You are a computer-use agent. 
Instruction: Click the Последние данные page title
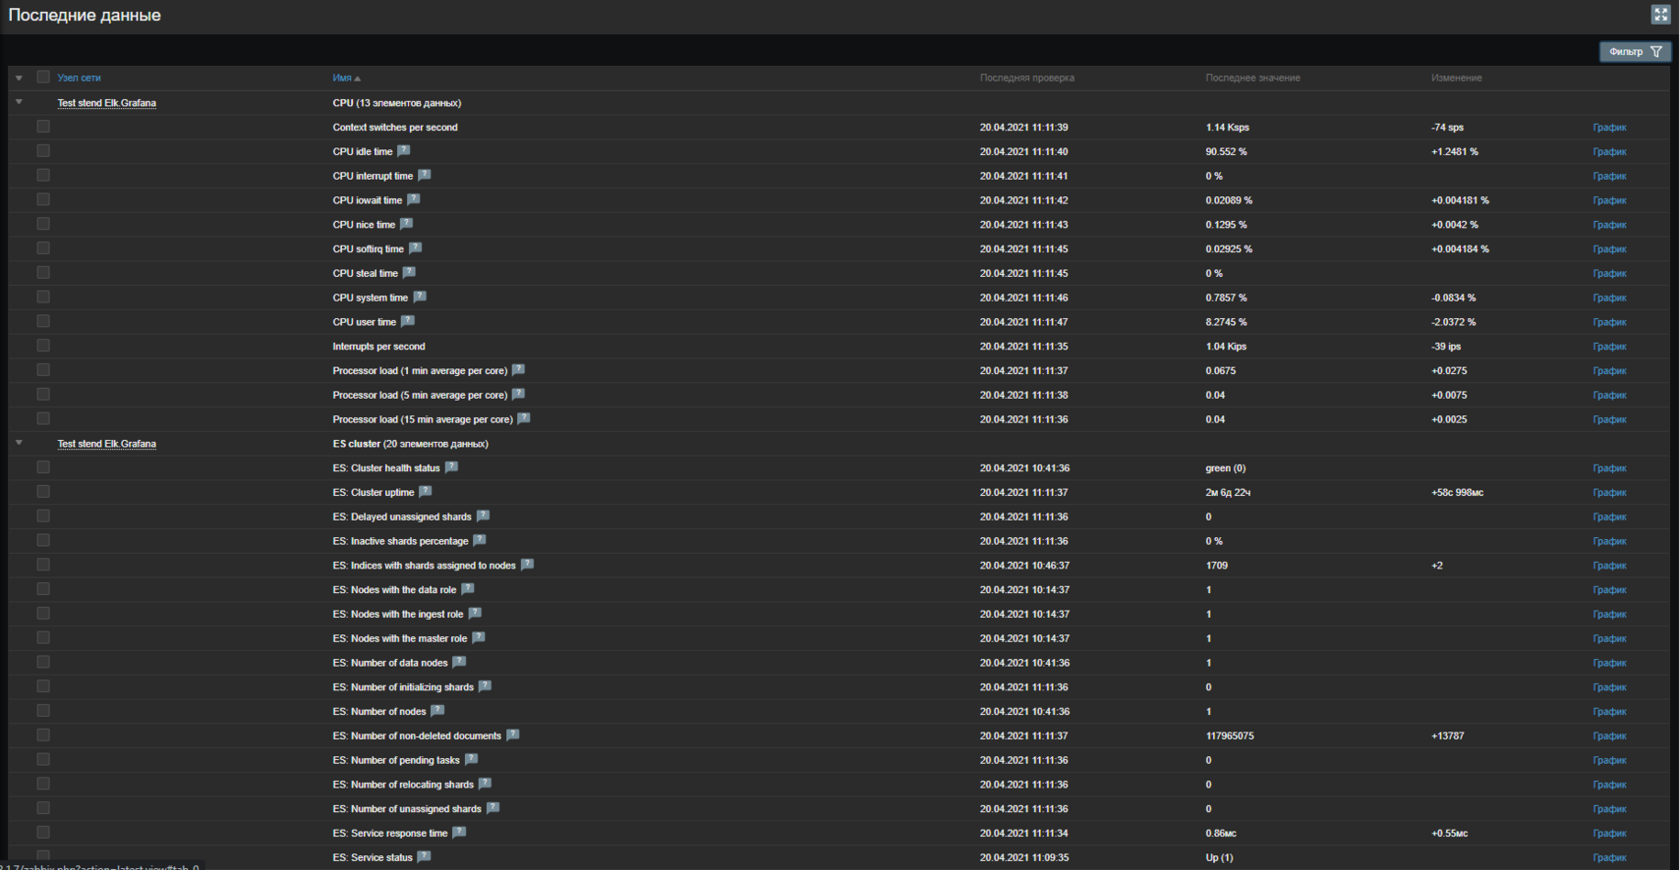84,15
